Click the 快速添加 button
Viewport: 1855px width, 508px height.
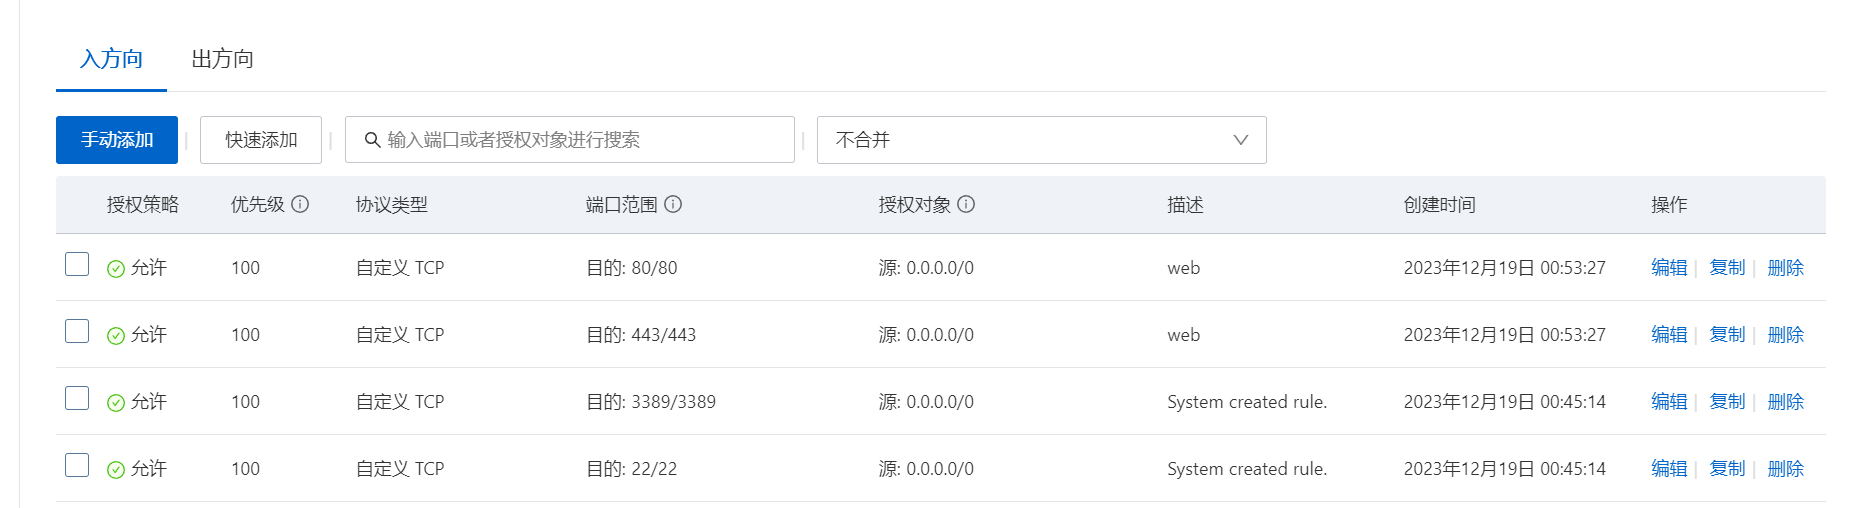(261, 140)
